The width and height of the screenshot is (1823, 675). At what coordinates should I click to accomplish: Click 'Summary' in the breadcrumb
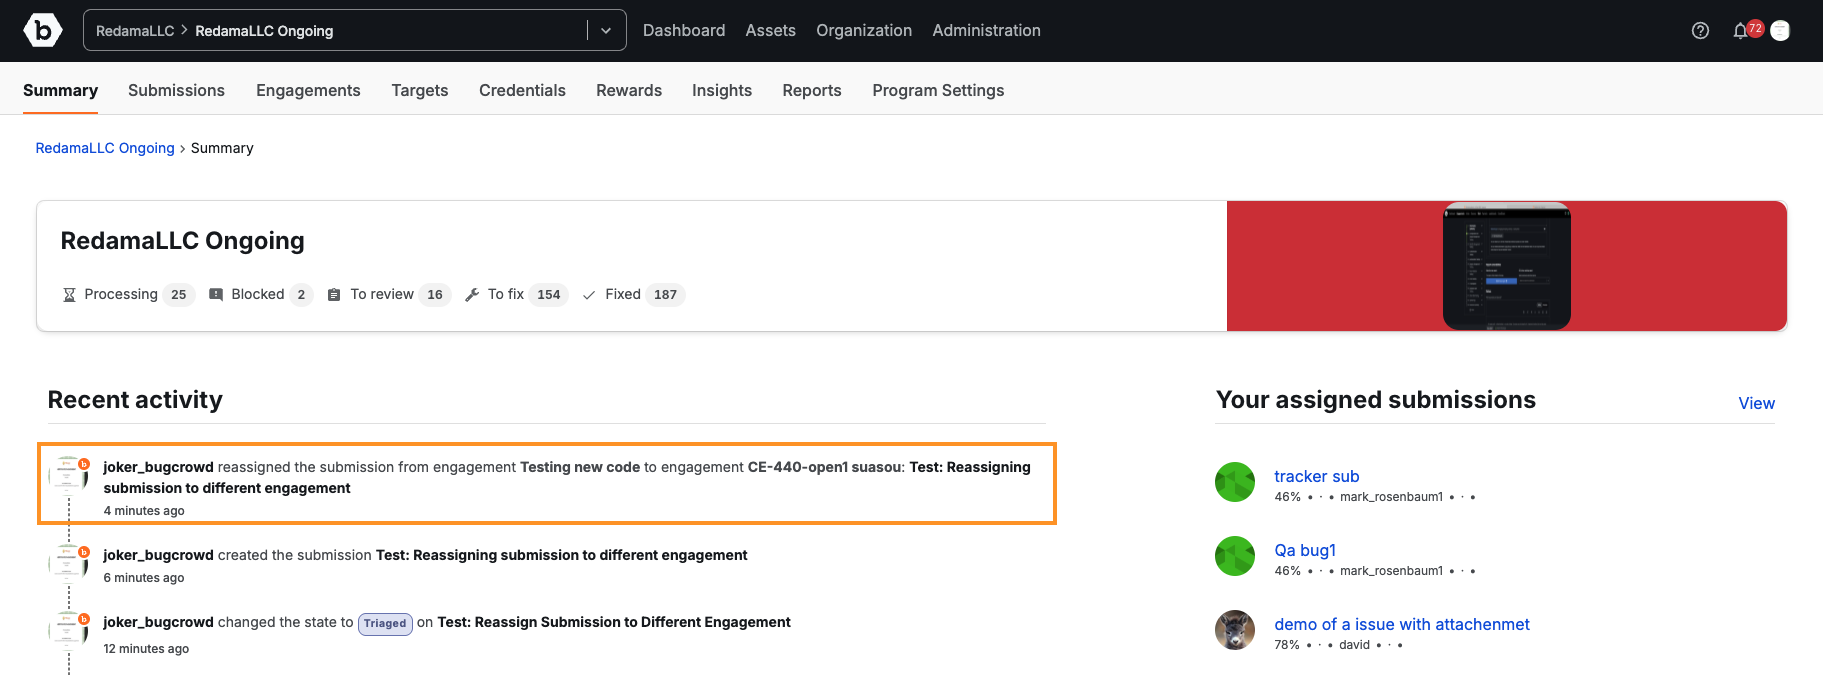coord(222,148)
